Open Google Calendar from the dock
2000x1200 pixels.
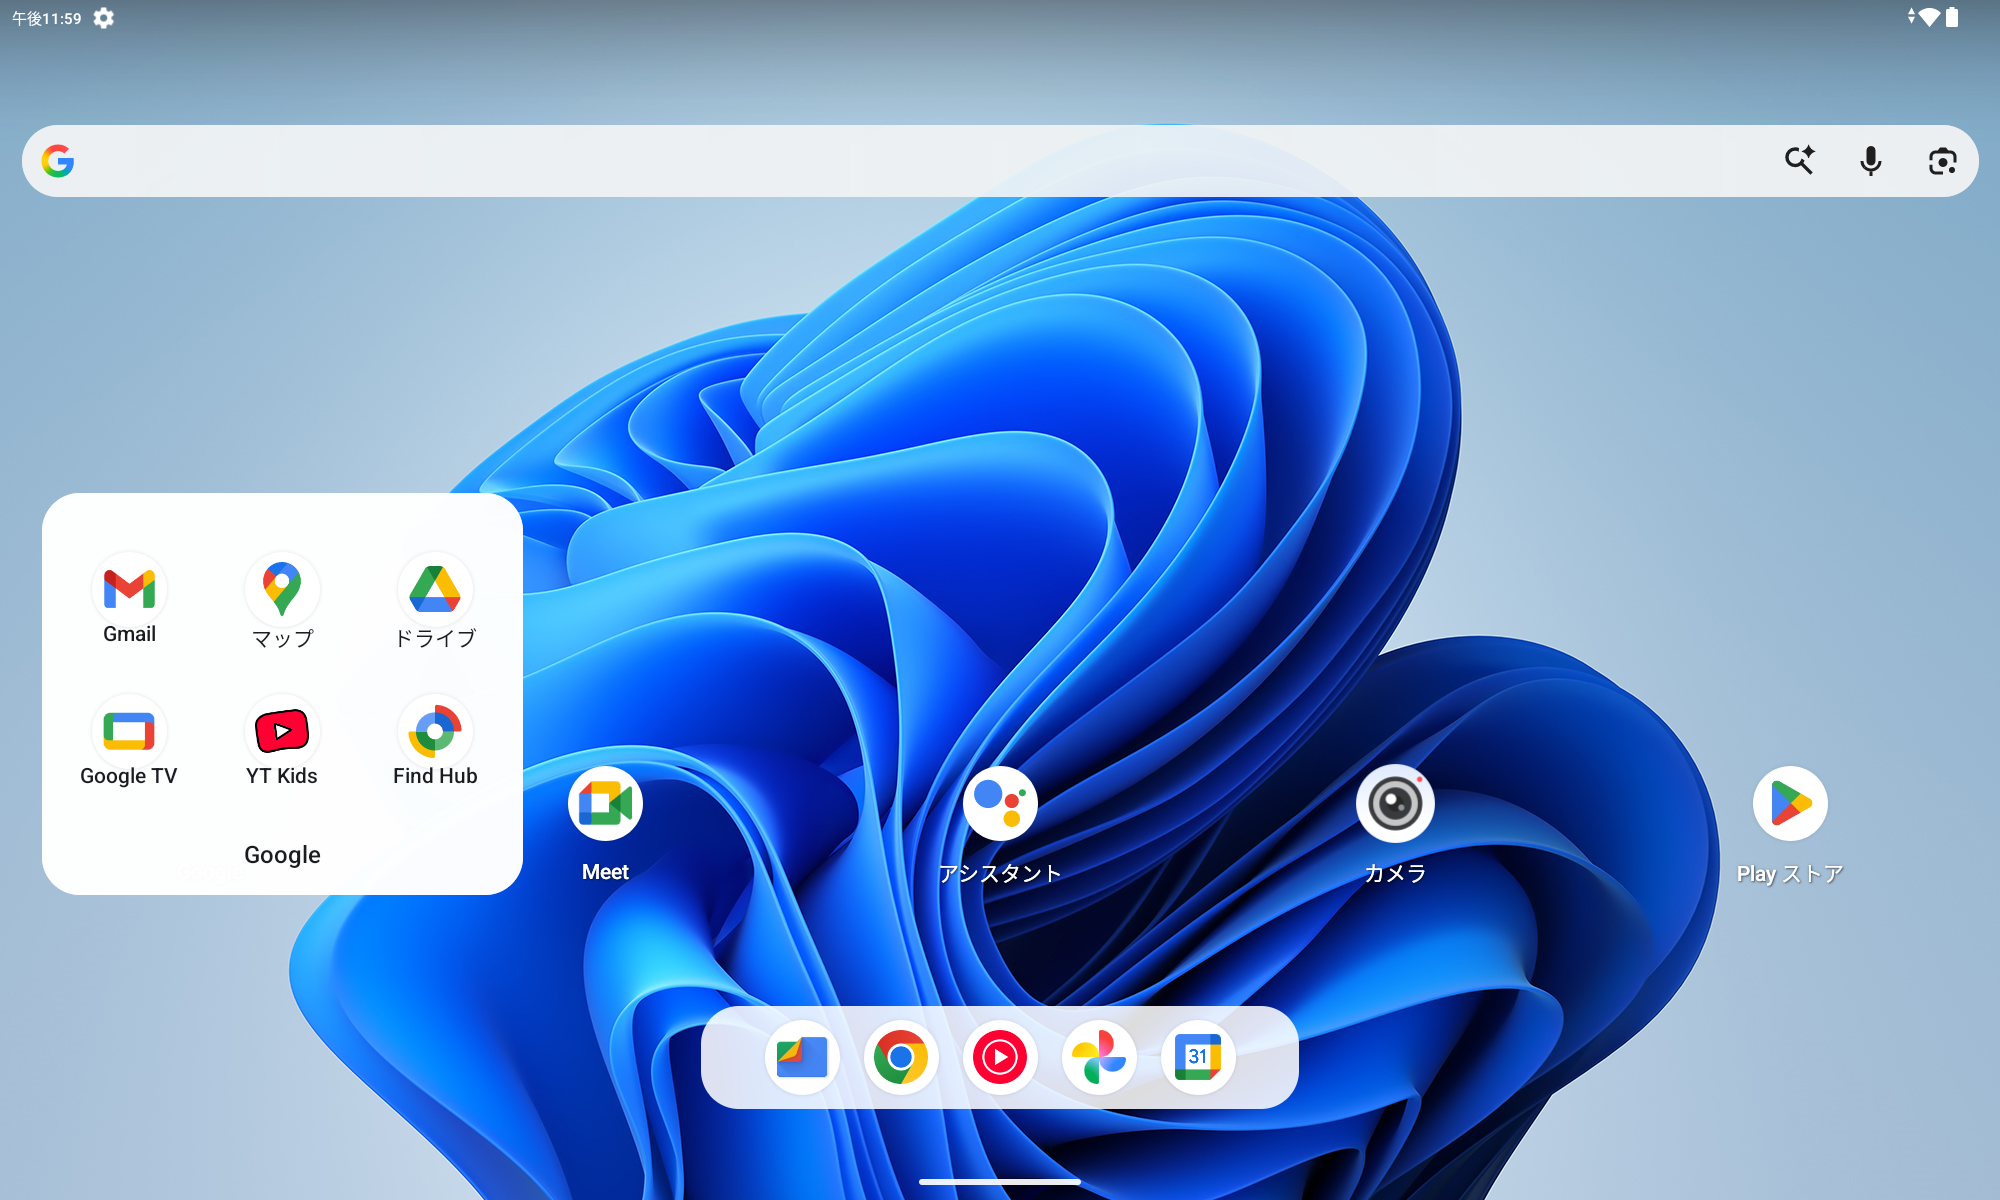[1198, 1057]
